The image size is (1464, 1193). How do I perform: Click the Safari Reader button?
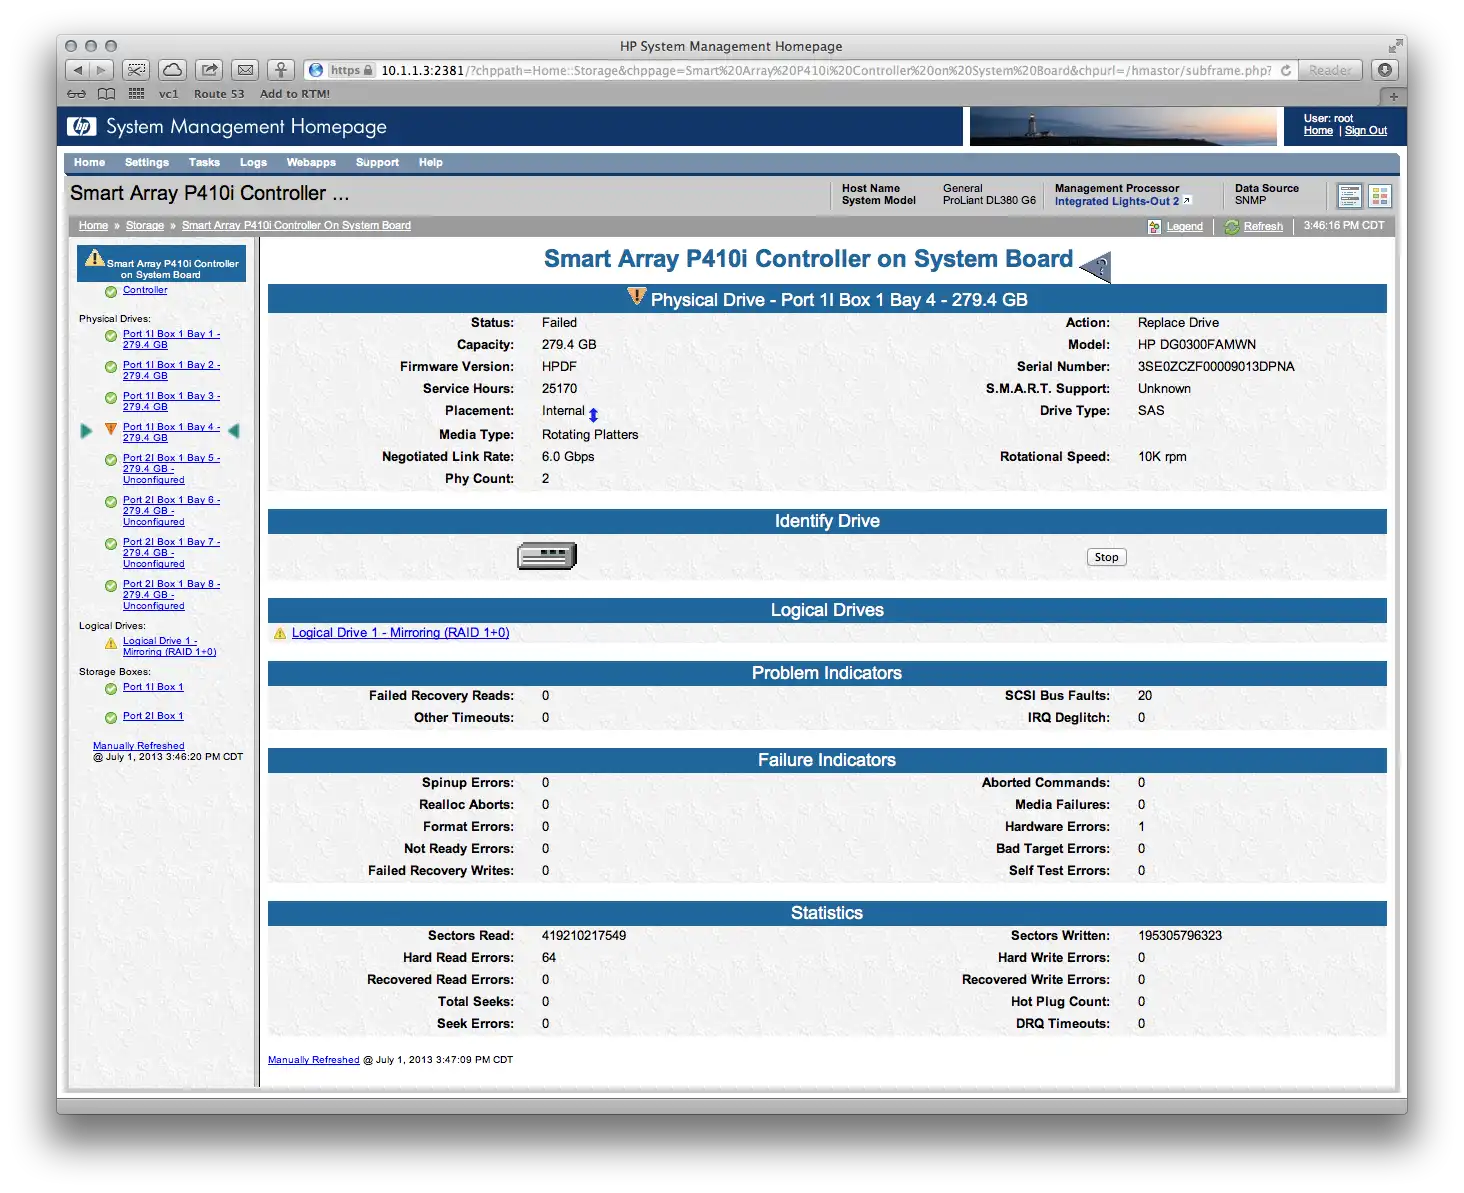pos(1330,70)
